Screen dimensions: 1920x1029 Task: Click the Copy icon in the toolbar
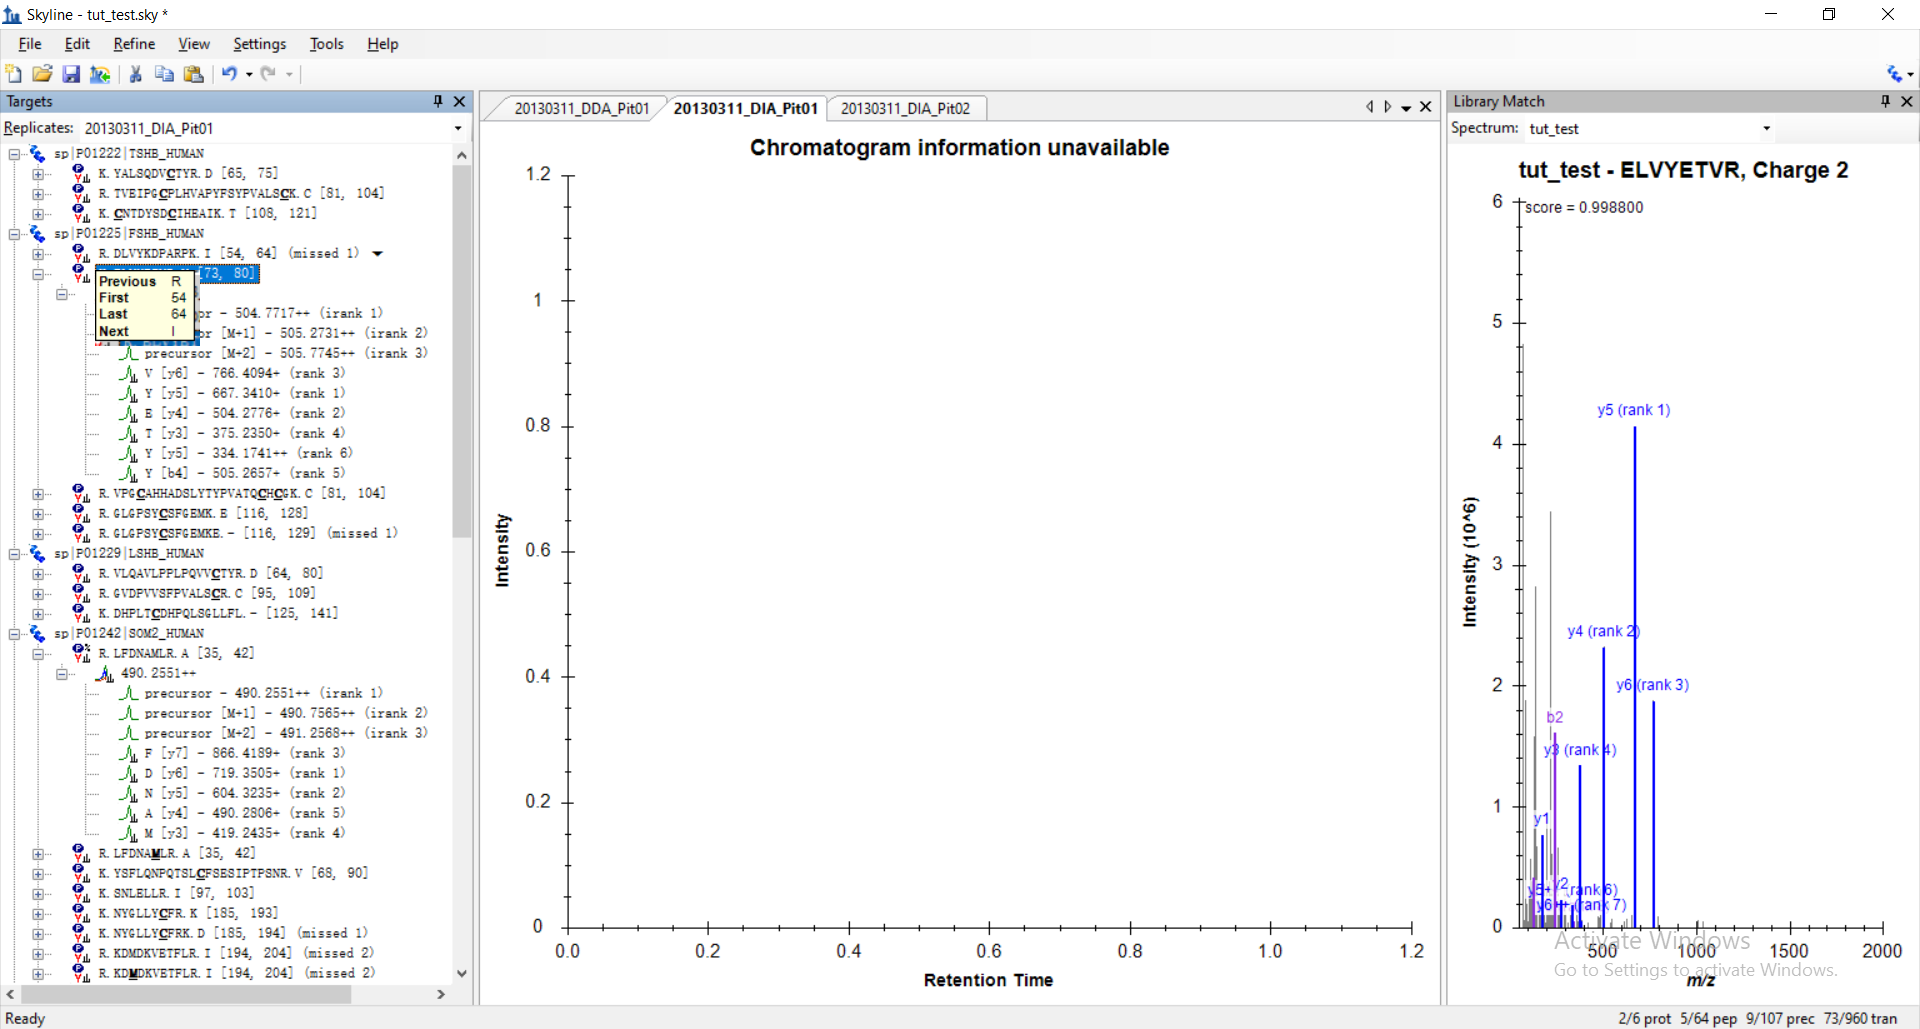click(x=165, y=74)
